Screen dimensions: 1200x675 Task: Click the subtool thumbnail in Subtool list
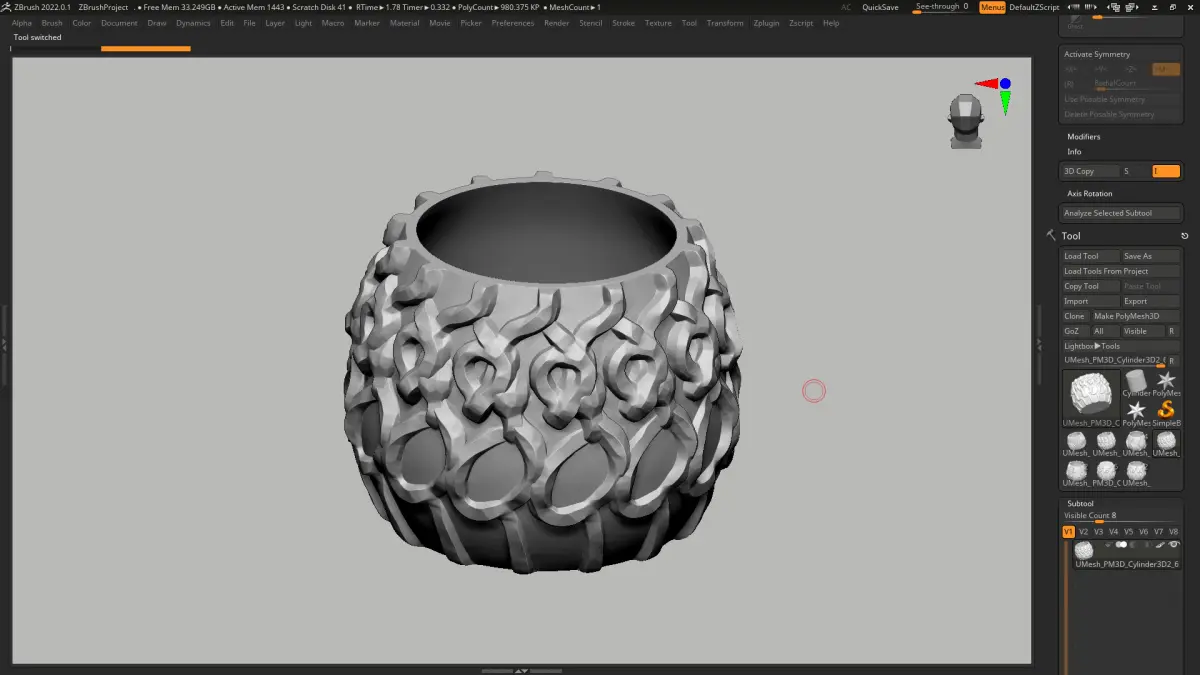pyautogui.click(x=1084, y=550)
